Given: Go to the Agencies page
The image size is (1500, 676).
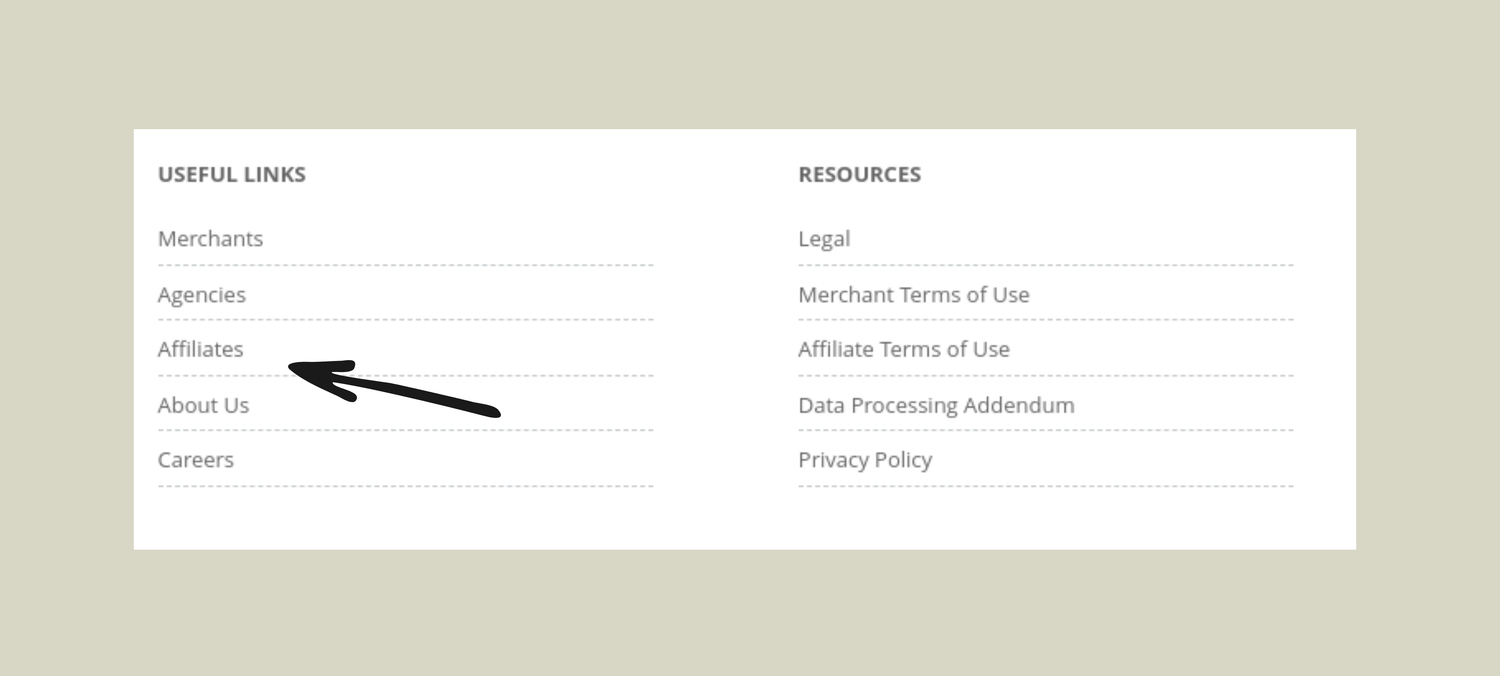Looking at the screenshot, I should tap(201, 295).
